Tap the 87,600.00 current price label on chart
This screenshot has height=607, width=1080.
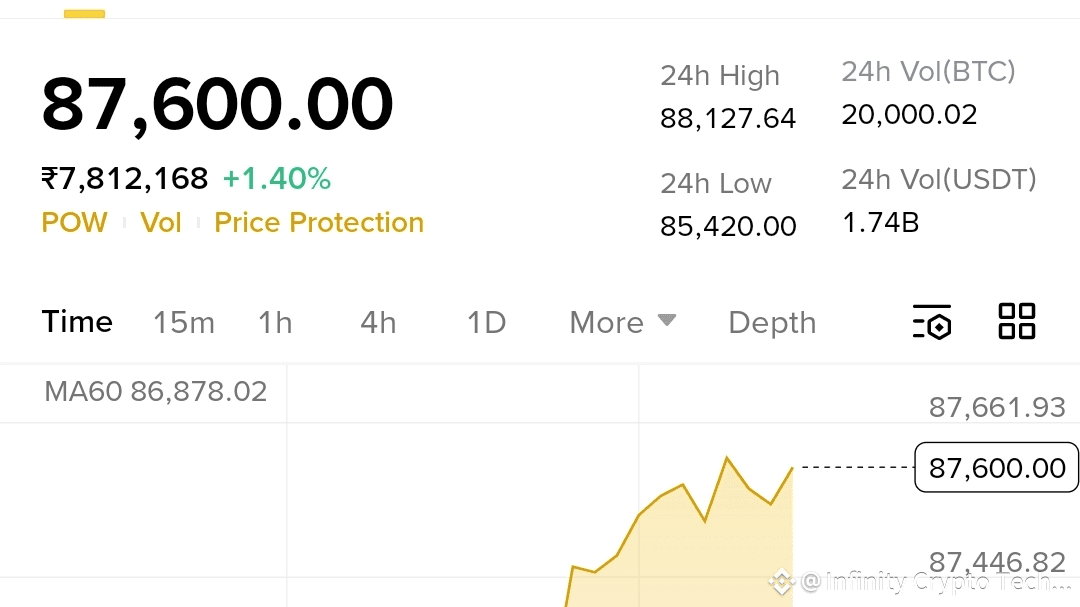pos(997,468)
